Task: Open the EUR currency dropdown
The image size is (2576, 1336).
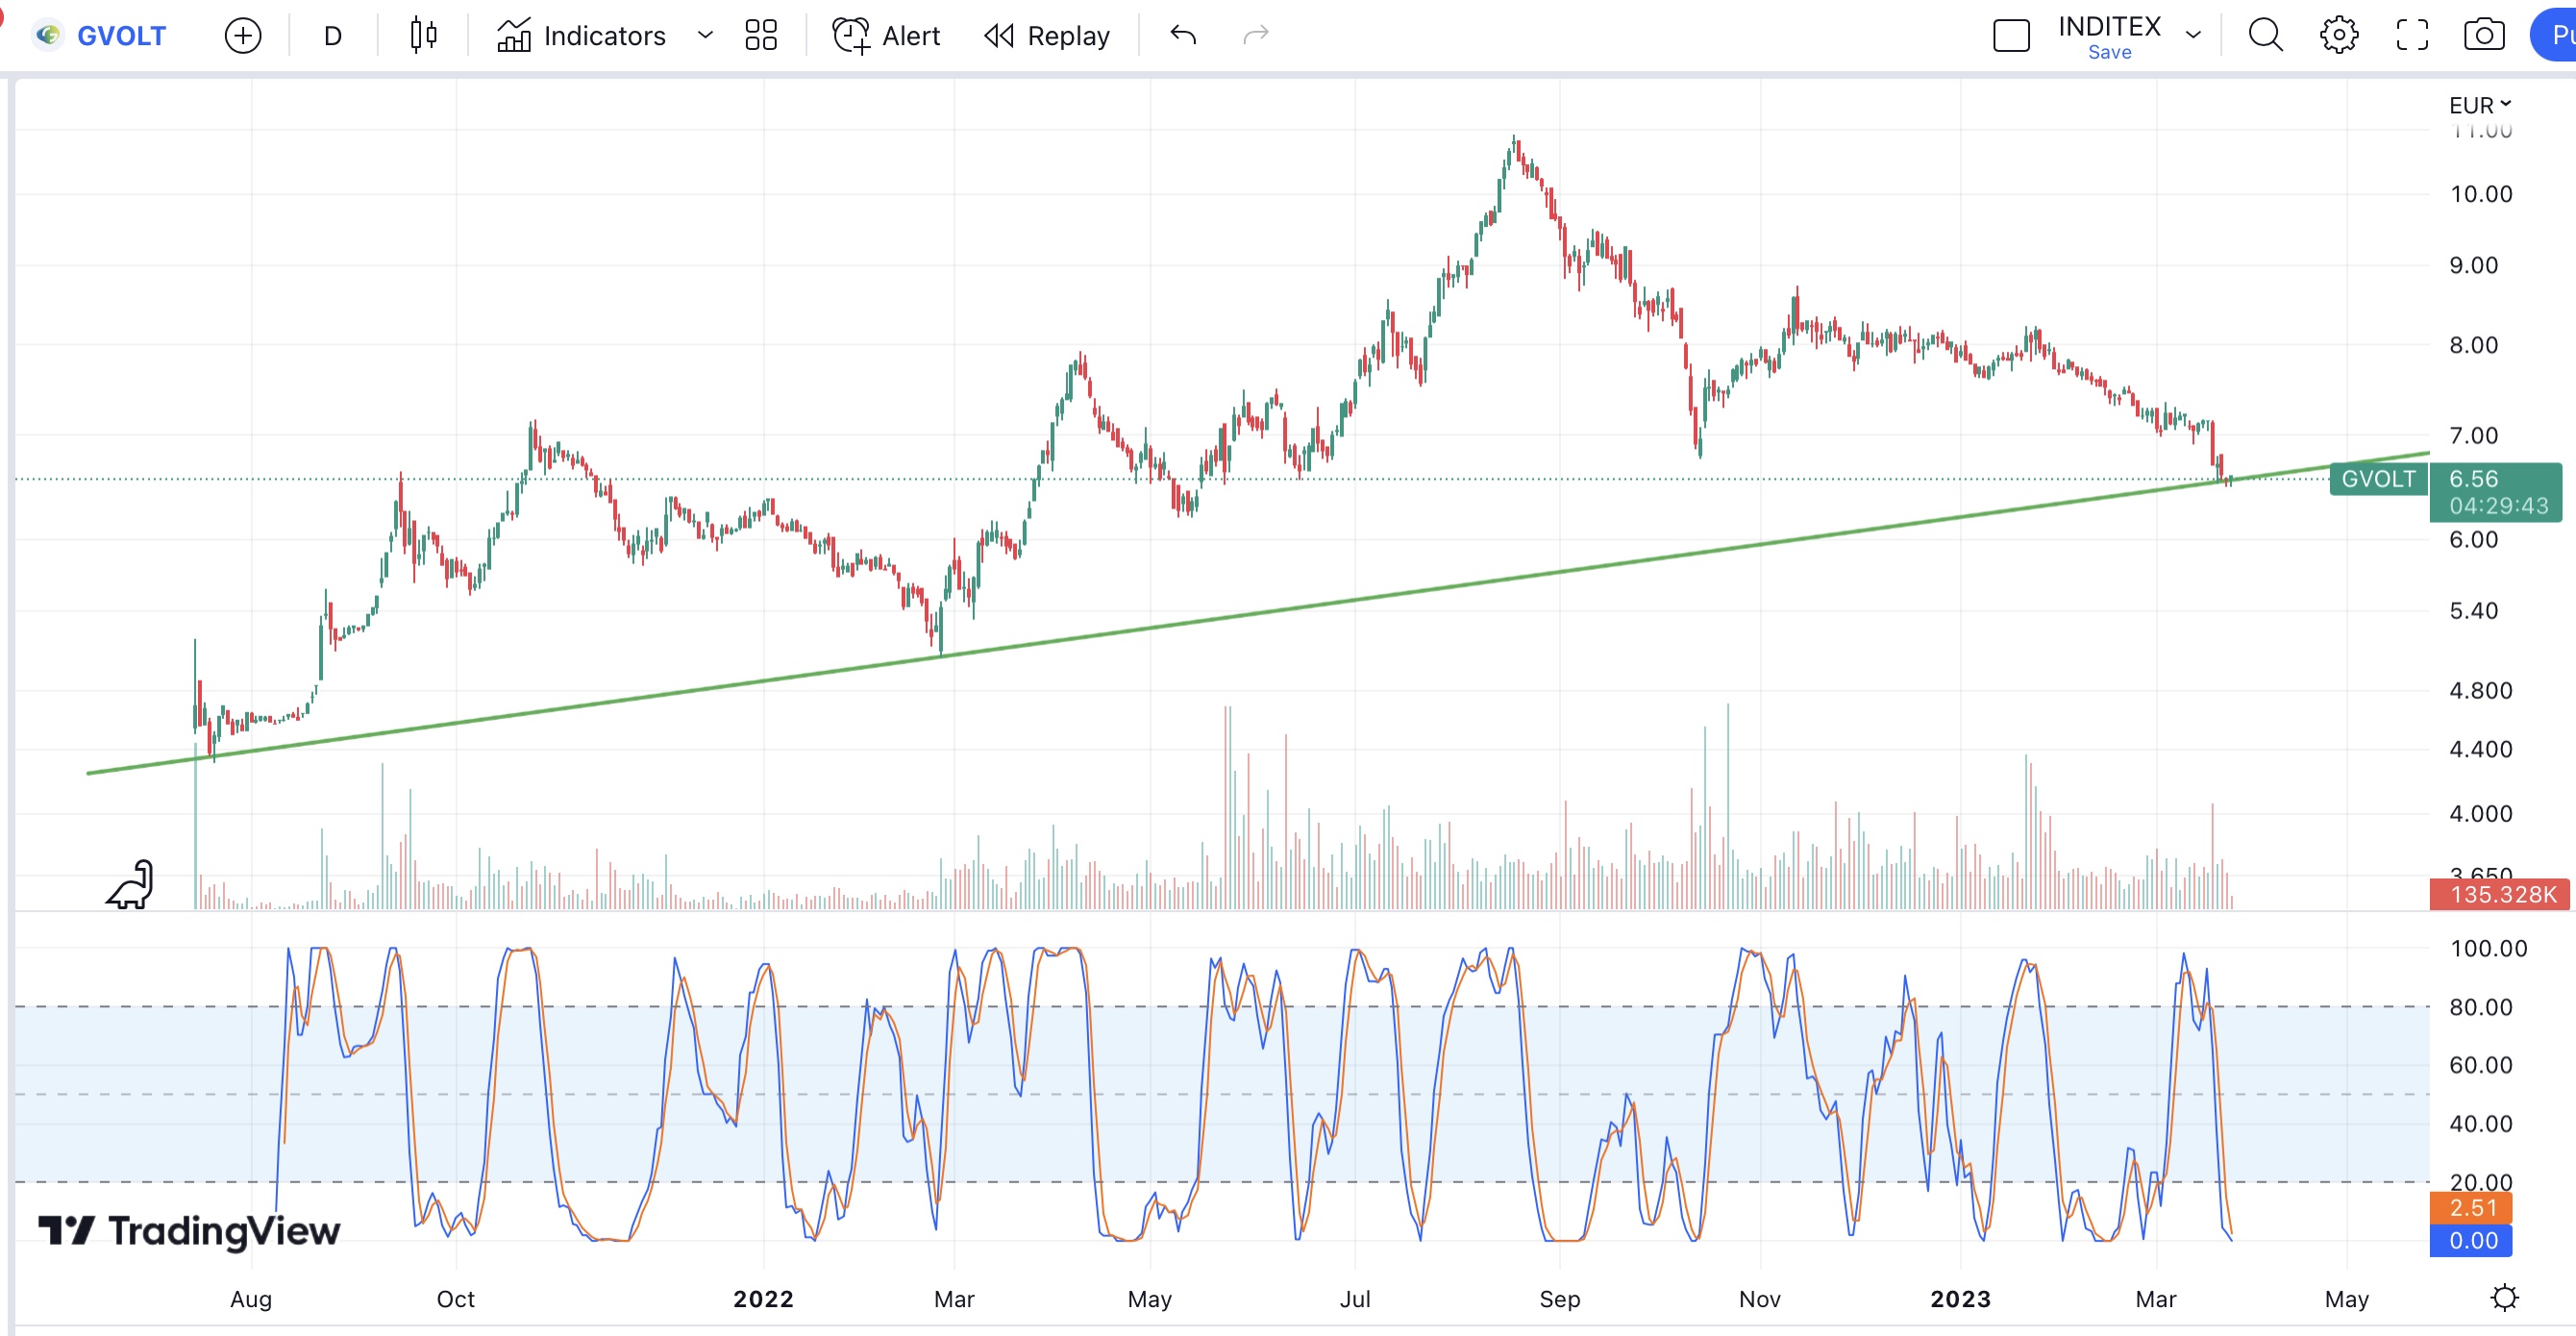Action: click(2479, 105)
